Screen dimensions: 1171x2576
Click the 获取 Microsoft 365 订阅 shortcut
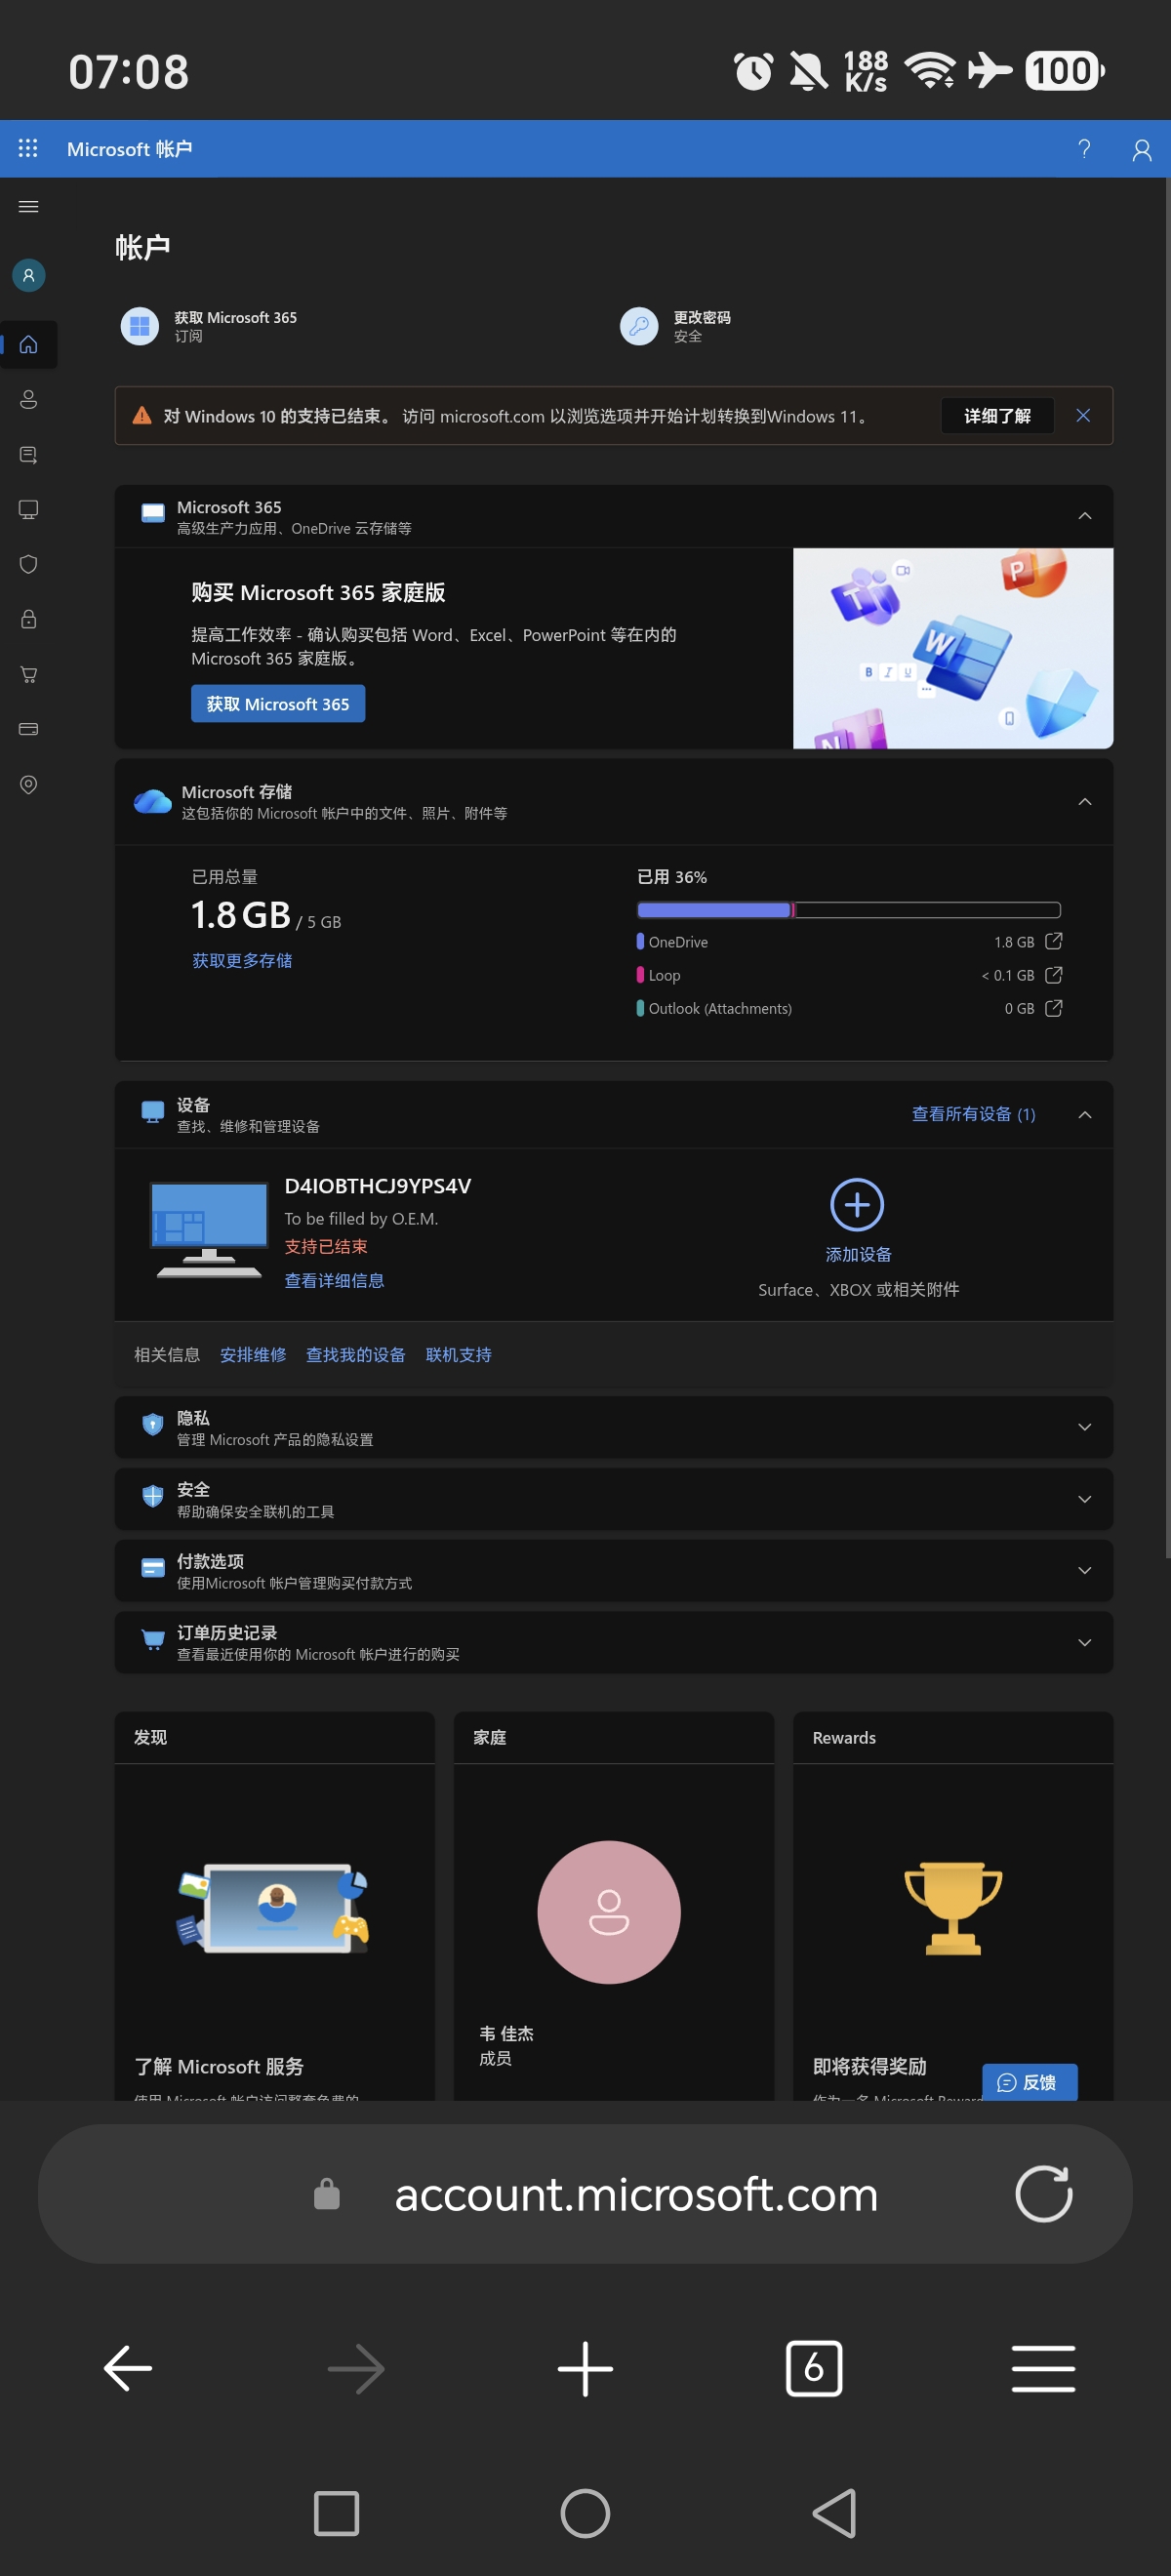click(x=209, y=326)
